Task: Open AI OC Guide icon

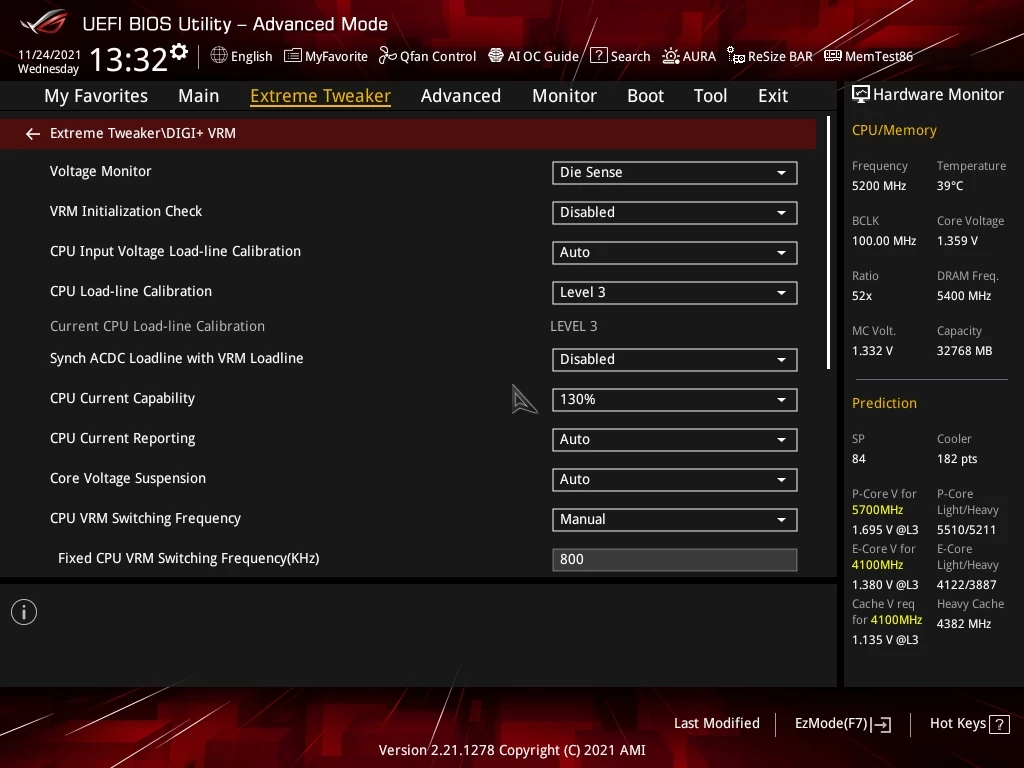Action: 496,56
